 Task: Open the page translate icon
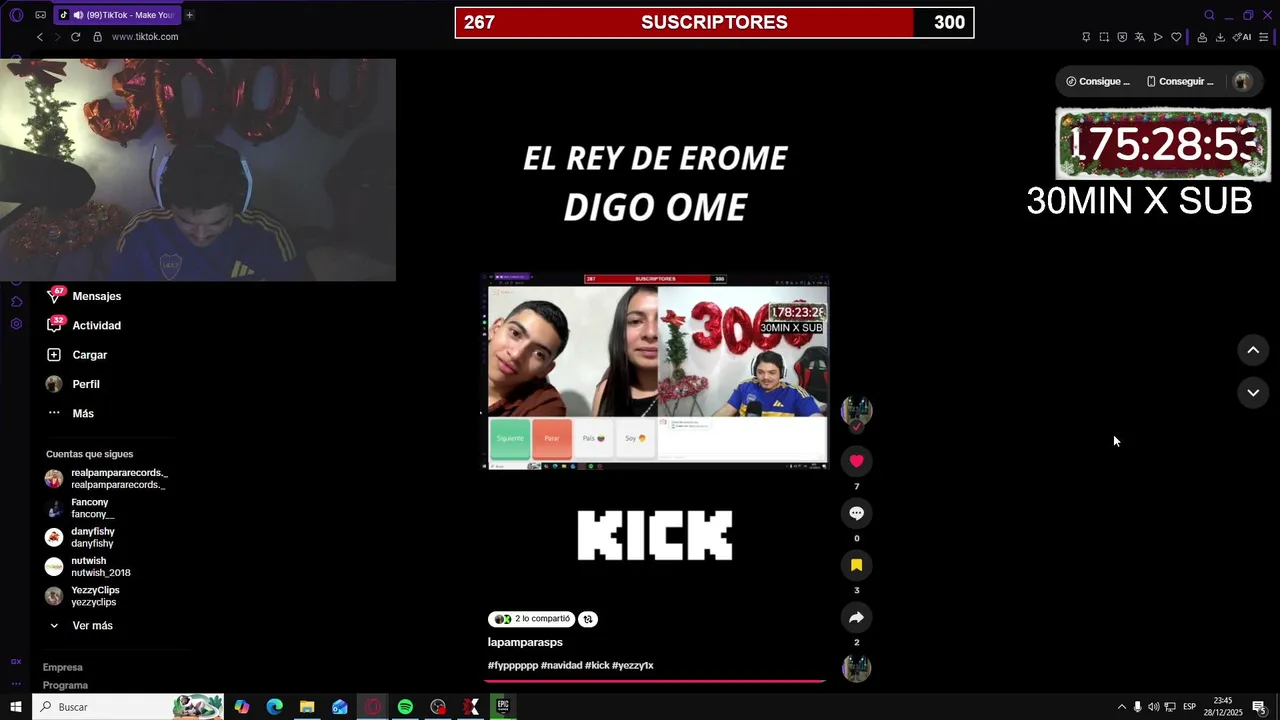tap(1139, 37)
